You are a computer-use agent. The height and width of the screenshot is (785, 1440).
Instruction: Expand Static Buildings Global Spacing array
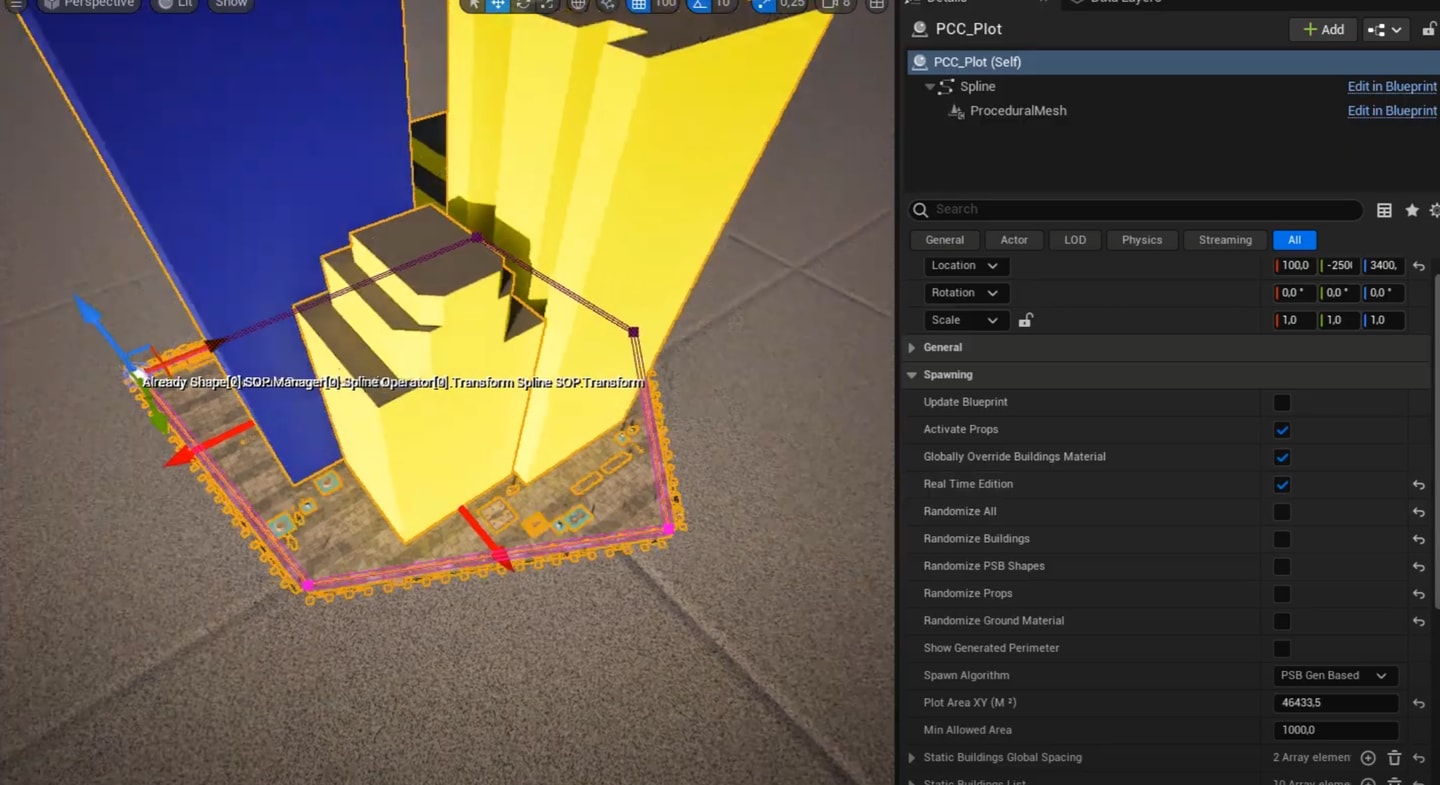click(x=912, y=758)
